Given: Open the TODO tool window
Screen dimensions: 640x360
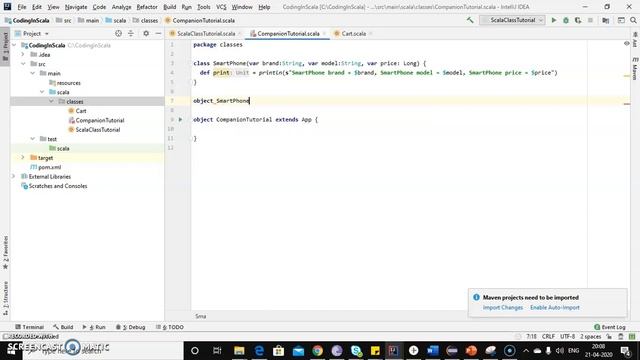Looking at the screenshot, I should click(x=170, y=327).
